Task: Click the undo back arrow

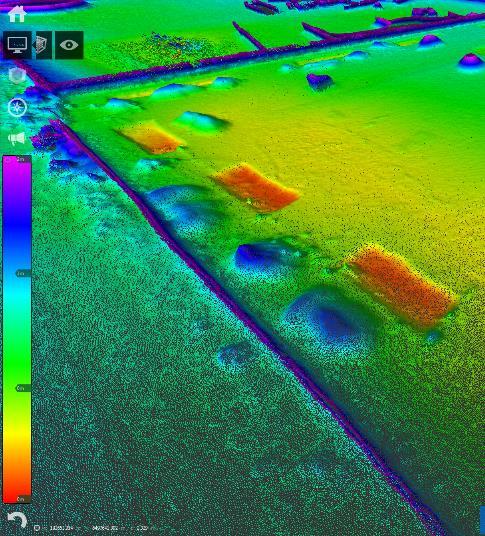Action: [17, 520]
